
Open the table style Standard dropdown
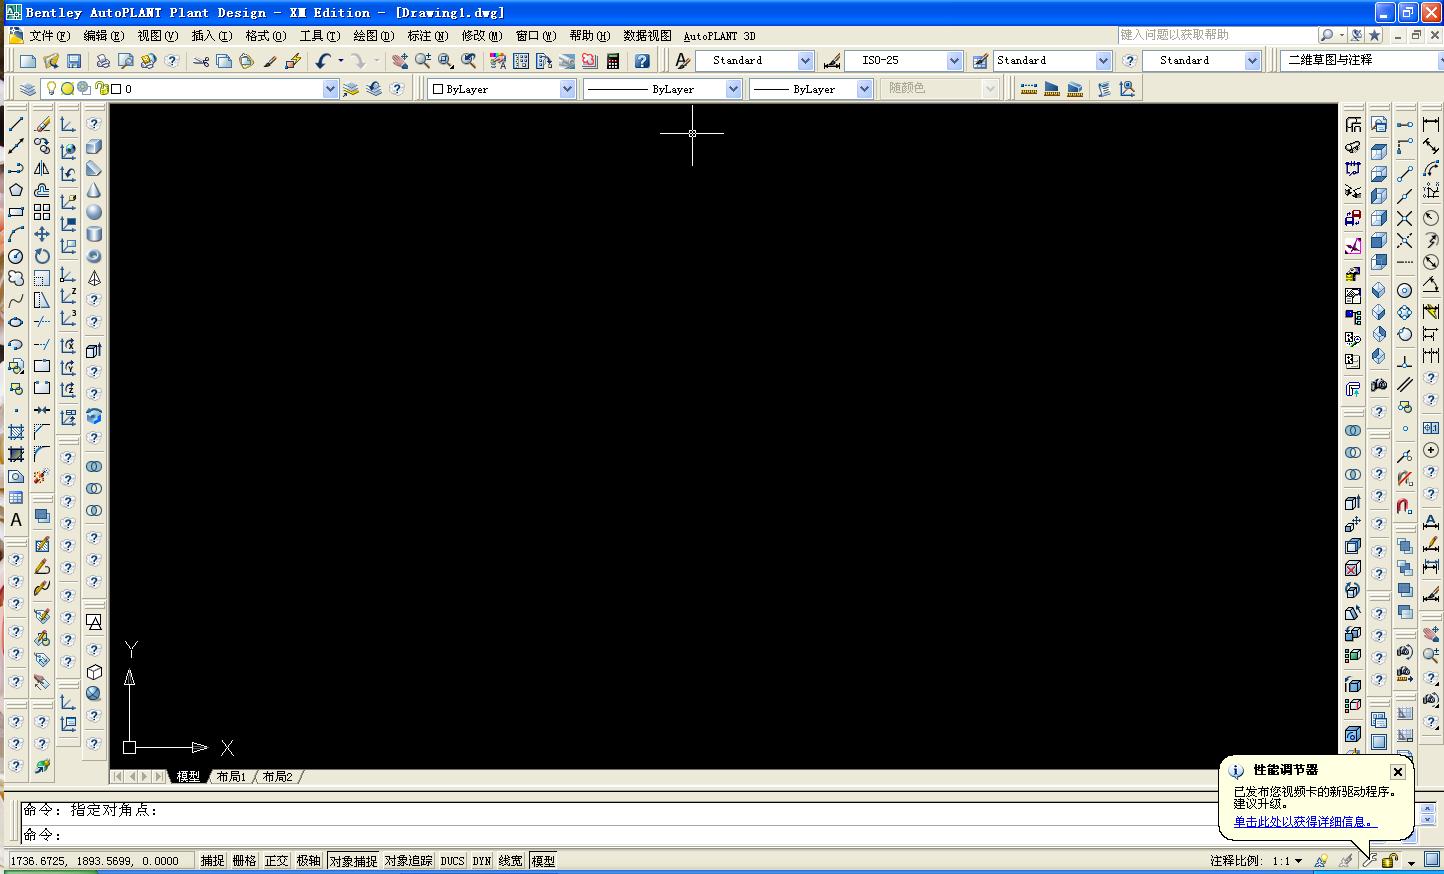pos(1103,61)
